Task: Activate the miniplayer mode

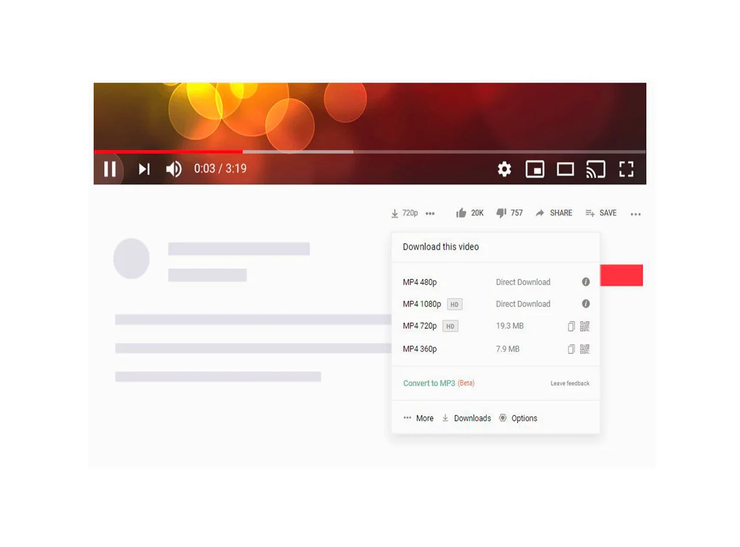Action: pyautogui.click(x=535, y=169)
